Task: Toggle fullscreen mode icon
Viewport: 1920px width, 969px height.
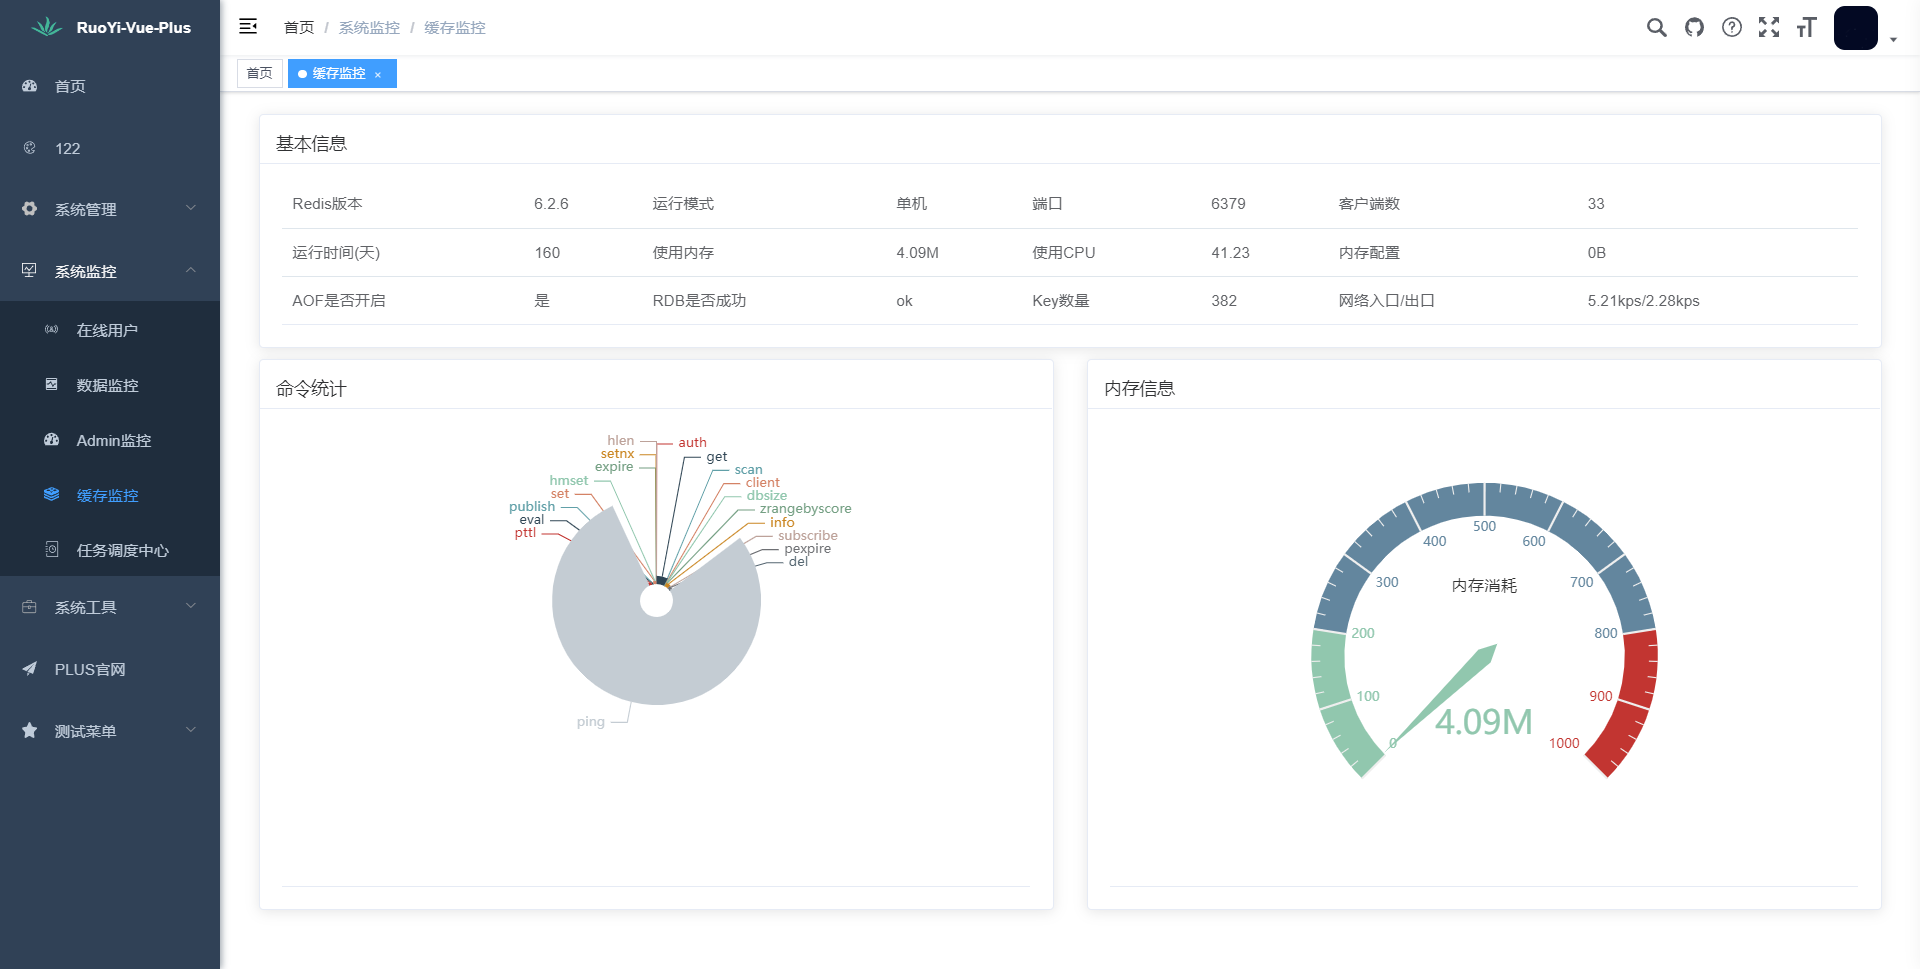Action: (x=1769, y=28)
